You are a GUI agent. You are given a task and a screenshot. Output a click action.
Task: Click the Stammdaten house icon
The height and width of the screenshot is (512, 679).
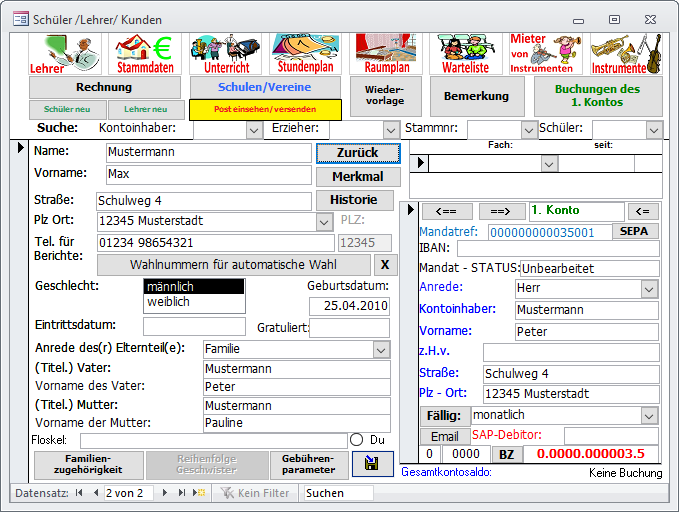(144, 54)
